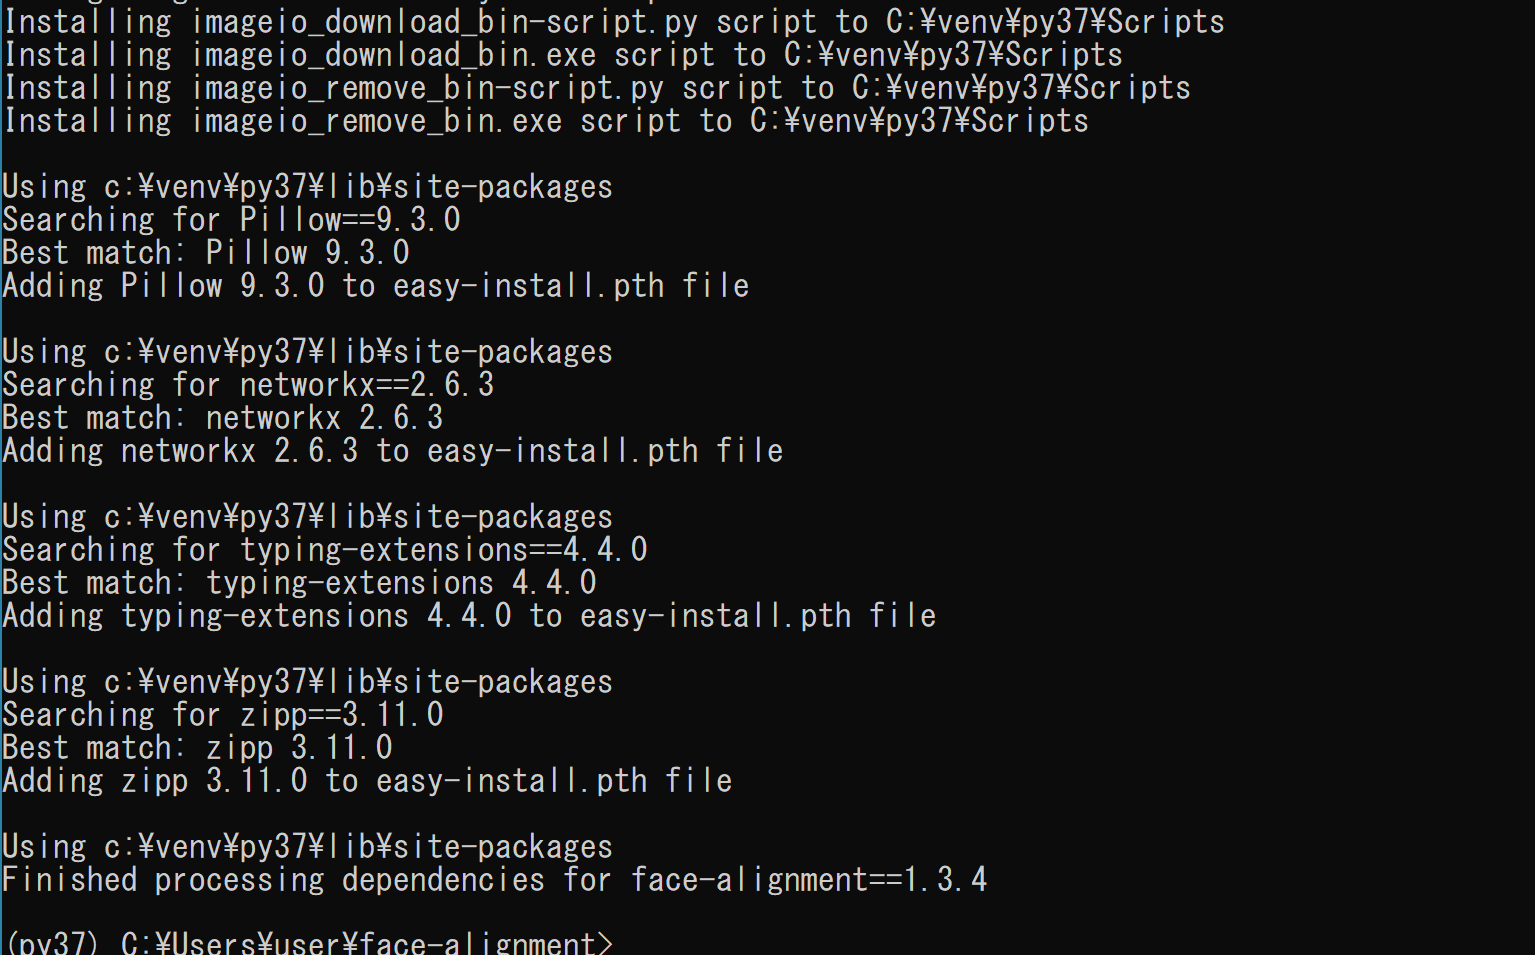Click the 'Adding networkx 2.6.3 to easy-install.pth' line

tap(393, 450)
